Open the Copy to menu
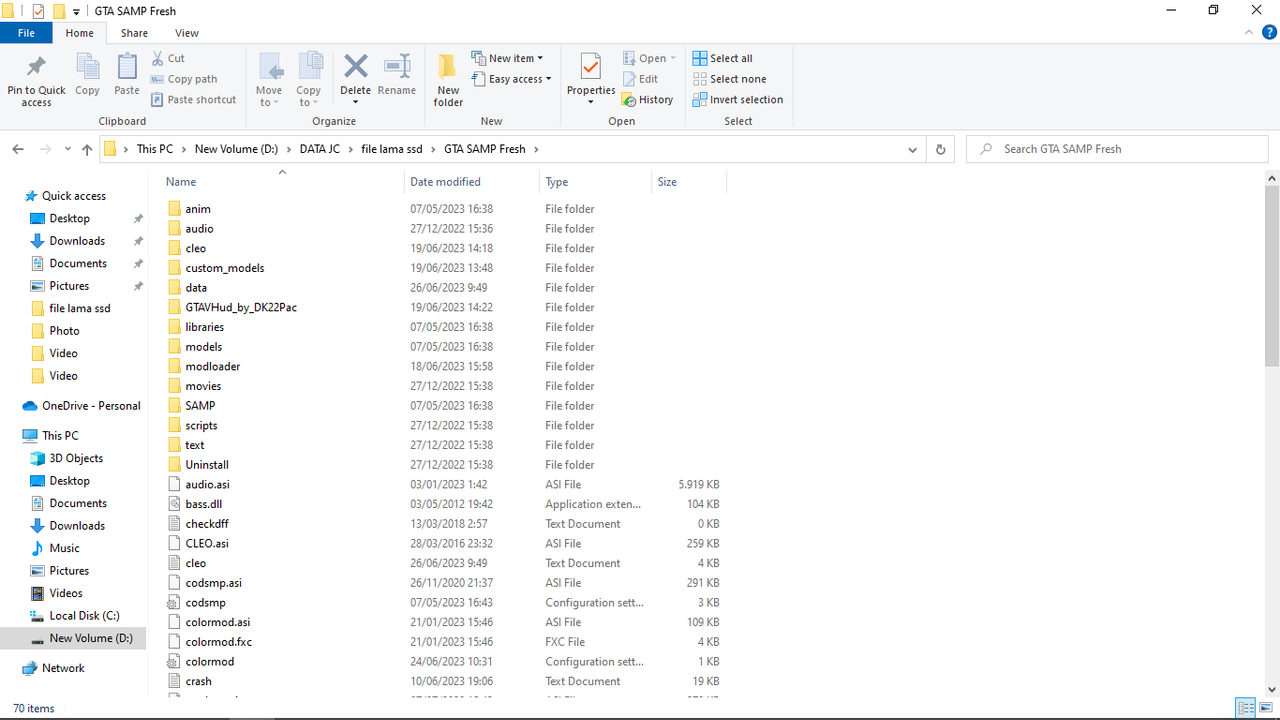This screenshot has width=1280, height=720. (x=309, y=80)
